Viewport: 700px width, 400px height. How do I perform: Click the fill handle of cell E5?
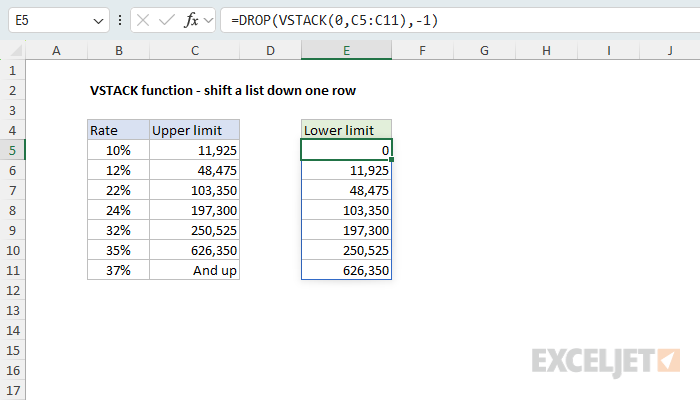pos(392,160)
